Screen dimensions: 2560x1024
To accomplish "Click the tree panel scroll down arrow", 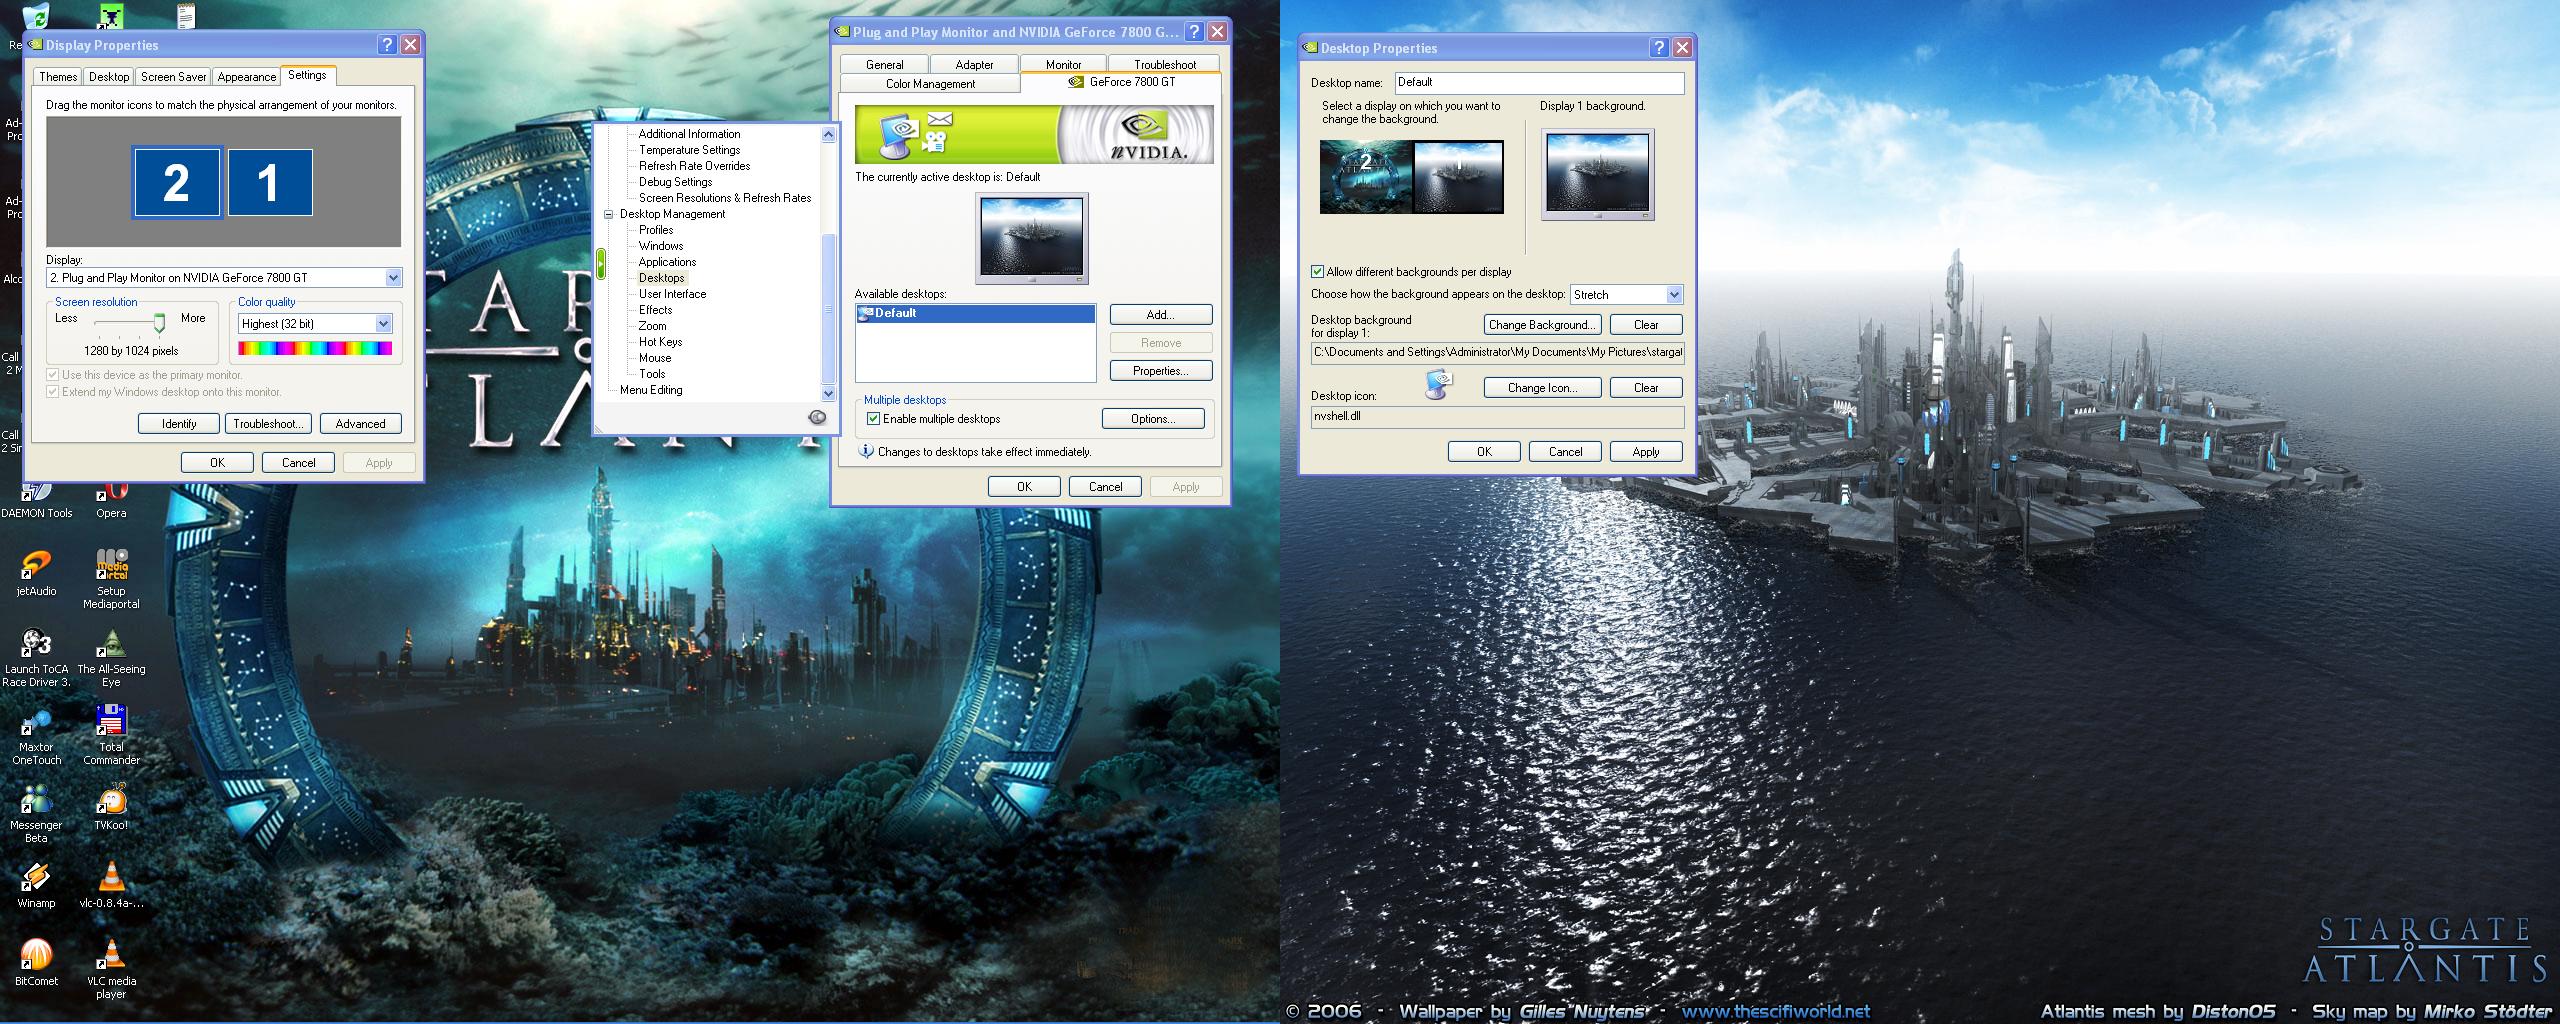I will [x=828, y=394].
